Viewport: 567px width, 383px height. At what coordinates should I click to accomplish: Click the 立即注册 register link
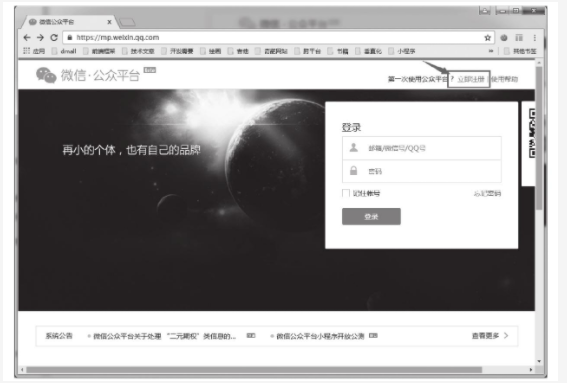pos(471,79)
